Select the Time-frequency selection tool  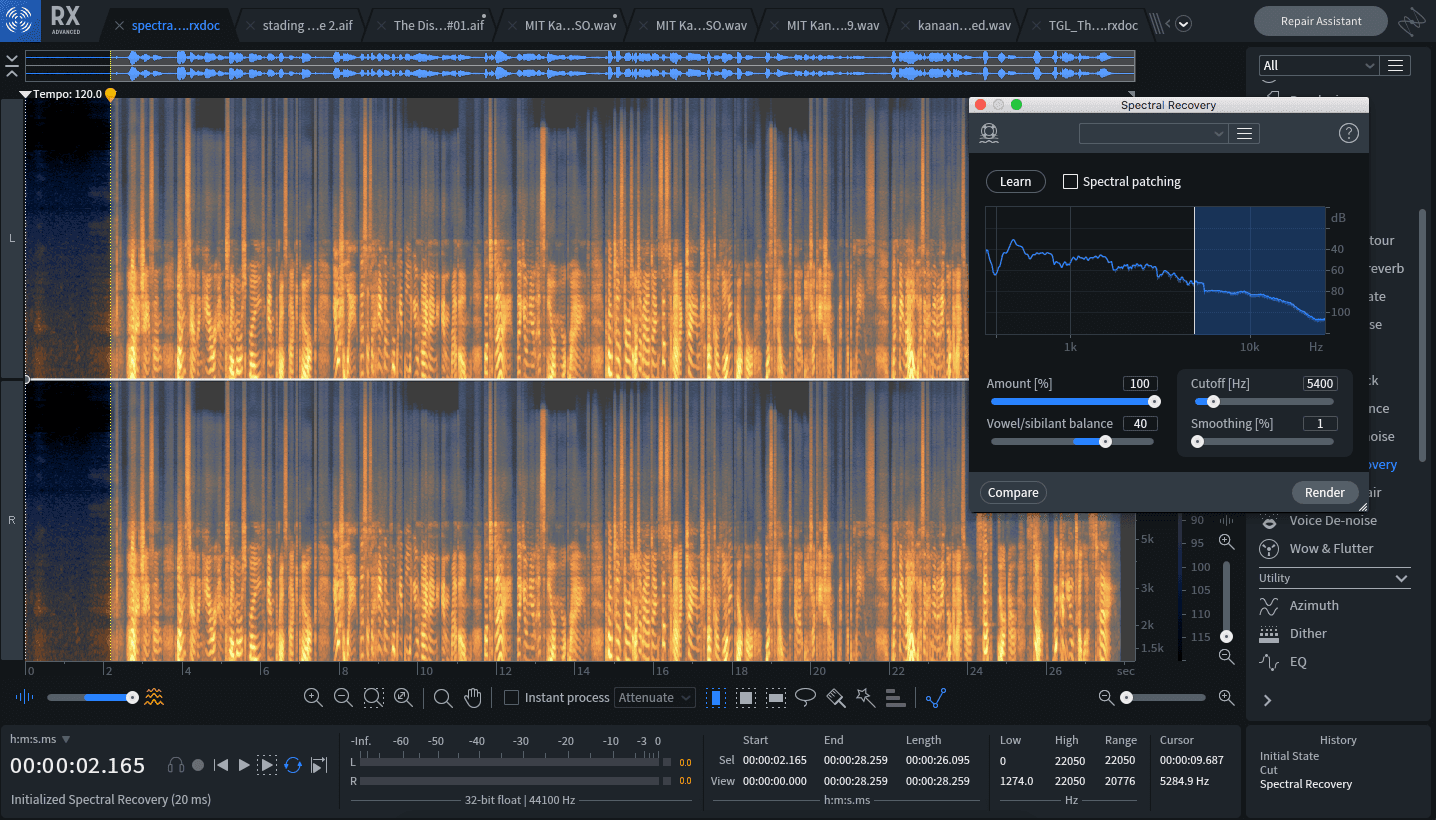click(746, 698)
